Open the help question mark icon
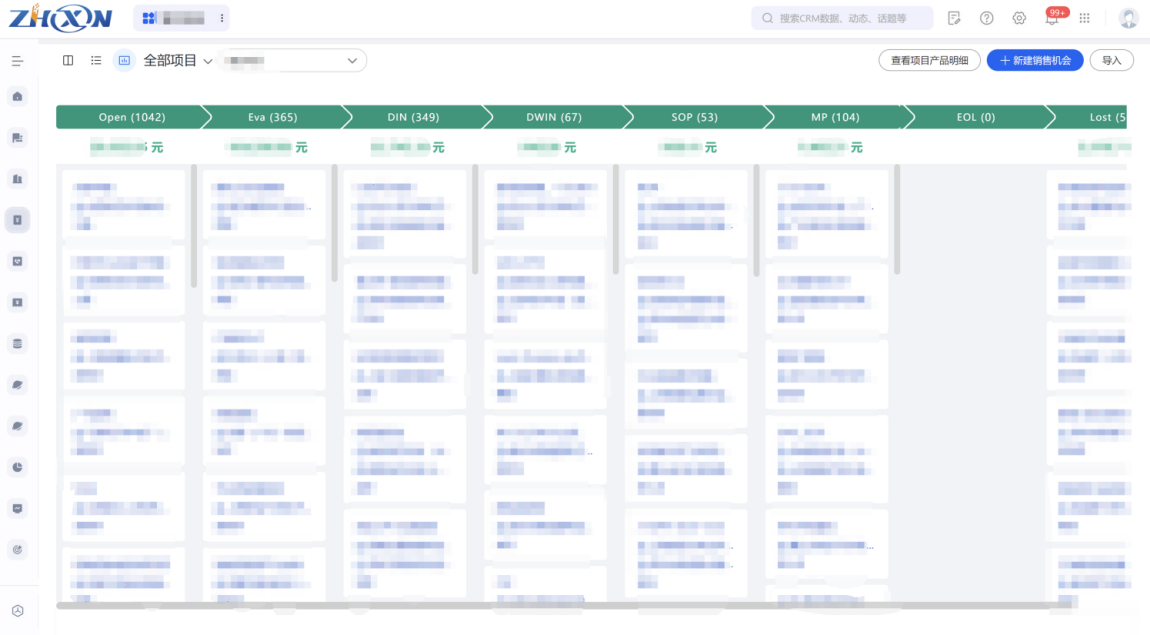 986,18
